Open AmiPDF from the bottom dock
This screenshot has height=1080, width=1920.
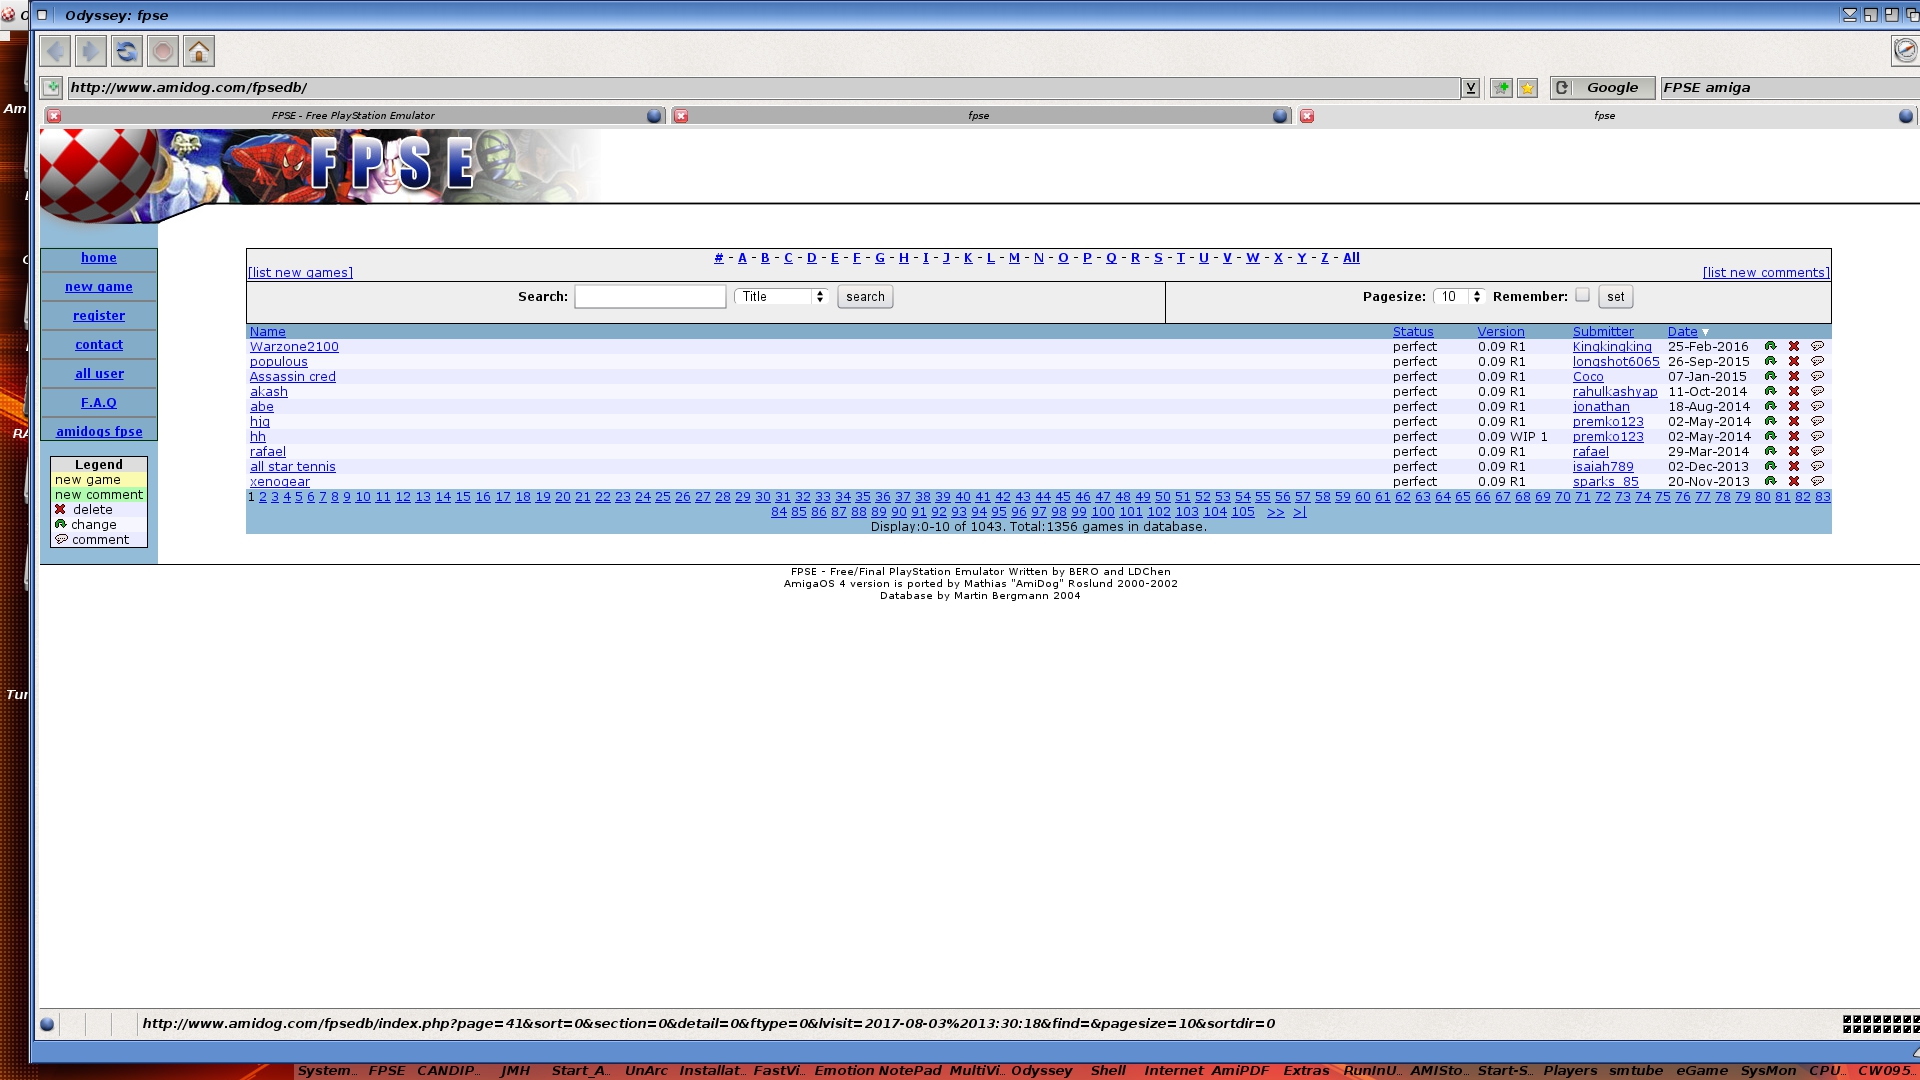[x=1240, y=1071]
